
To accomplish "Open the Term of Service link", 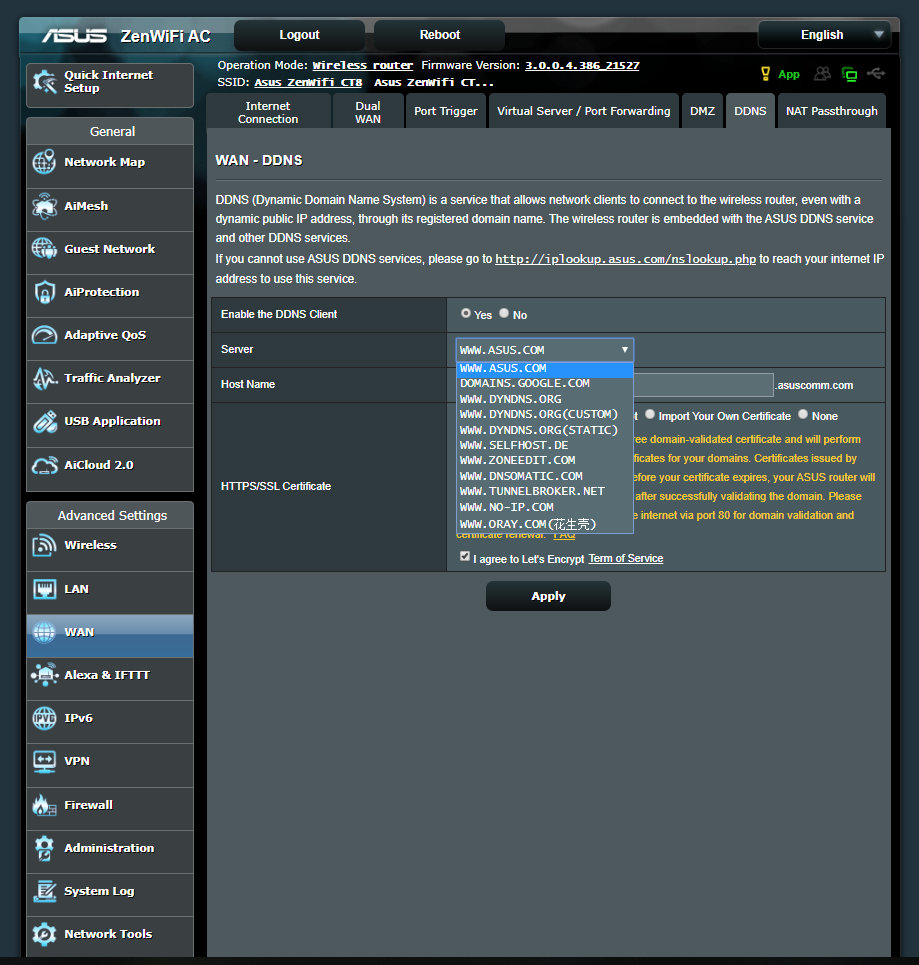I will point(625,558).
